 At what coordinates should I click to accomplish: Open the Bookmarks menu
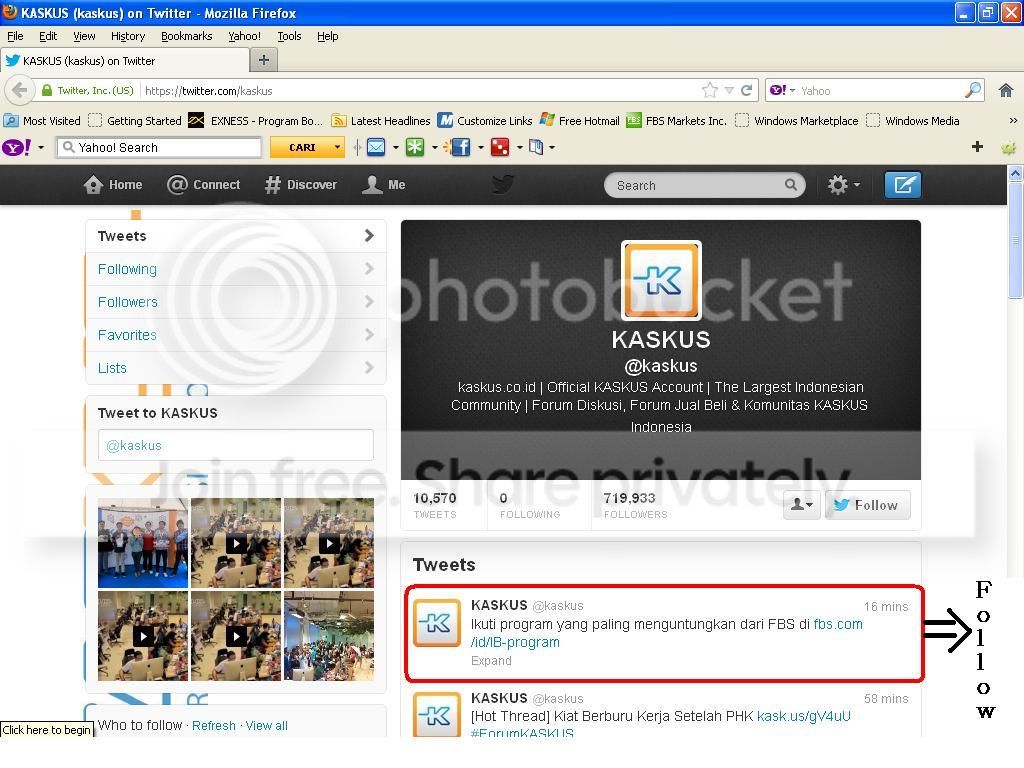[x=186, y=36]
